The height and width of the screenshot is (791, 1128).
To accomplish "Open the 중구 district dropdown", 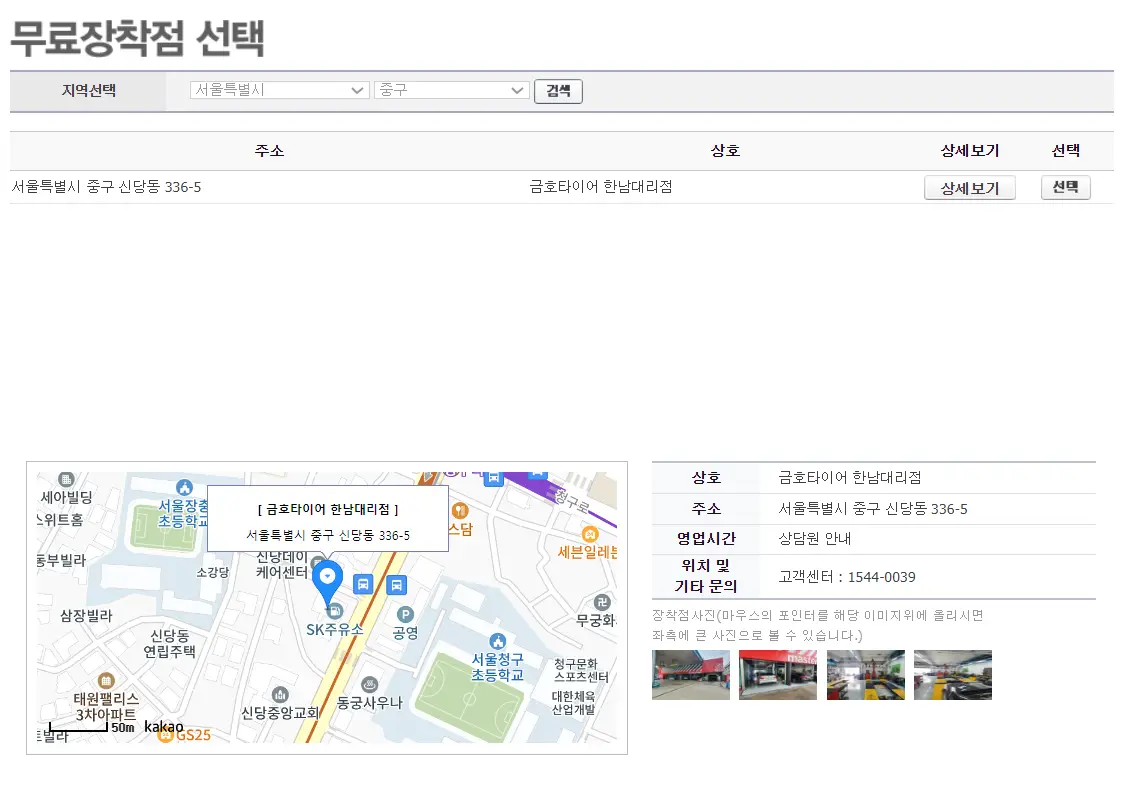I will (451, 90).
